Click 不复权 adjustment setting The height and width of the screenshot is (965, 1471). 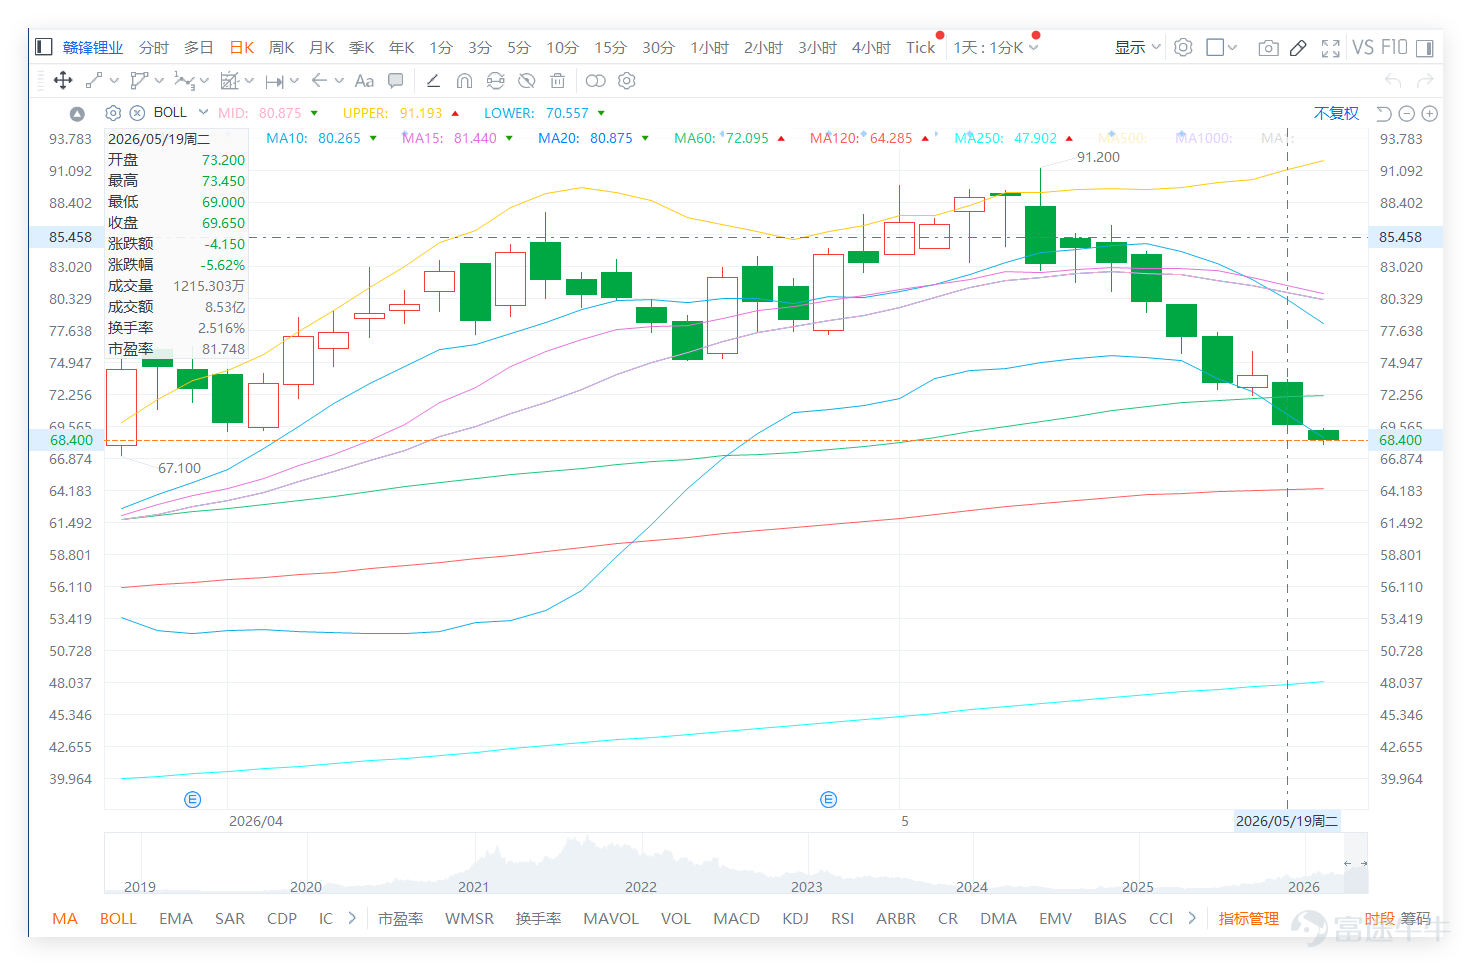pyautogui.click(x=1337, y=113)
